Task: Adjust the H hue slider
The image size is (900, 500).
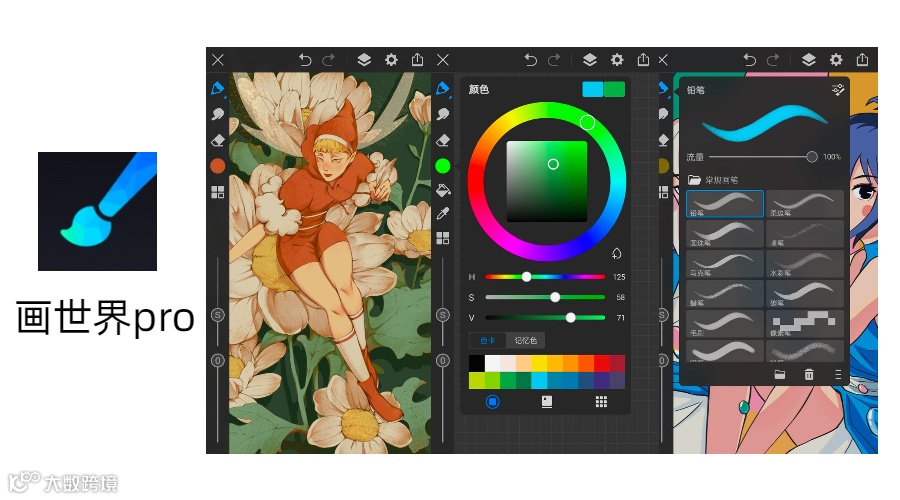Action: pyautogui.click(x=545, y=277)
